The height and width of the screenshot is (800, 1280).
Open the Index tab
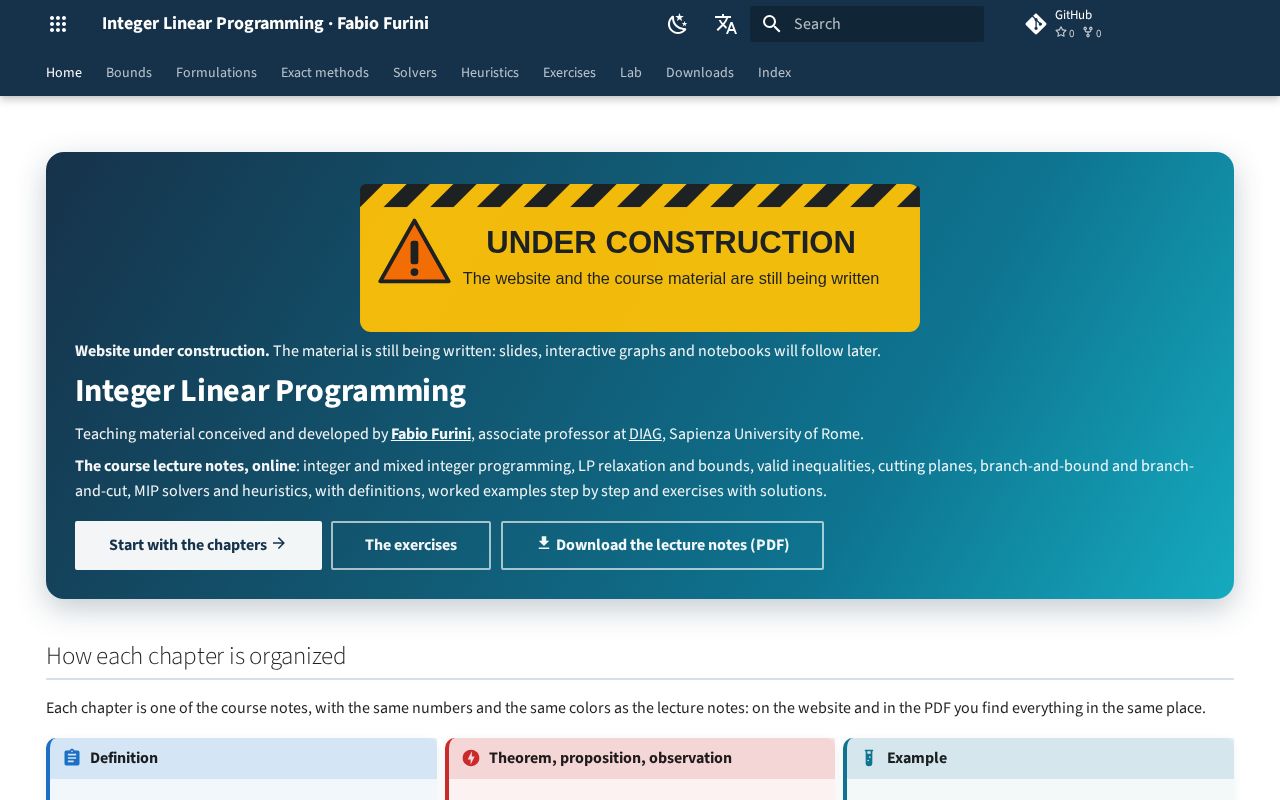(x=774, y=72)
